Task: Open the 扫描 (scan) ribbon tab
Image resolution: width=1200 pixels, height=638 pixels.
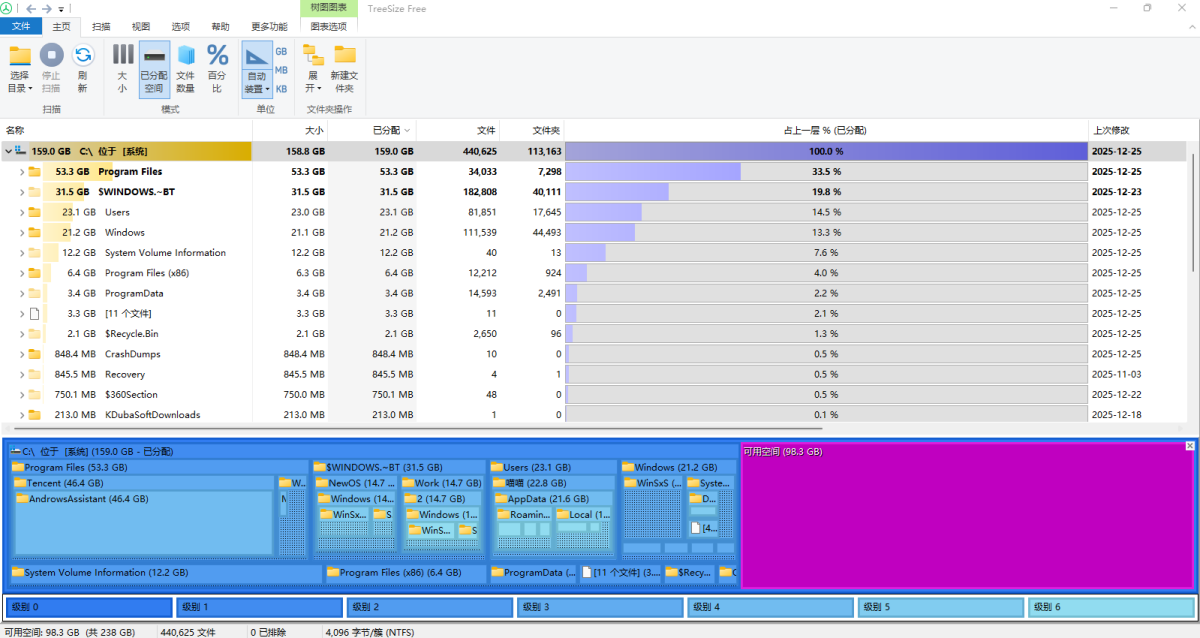Action: (101, 27)
